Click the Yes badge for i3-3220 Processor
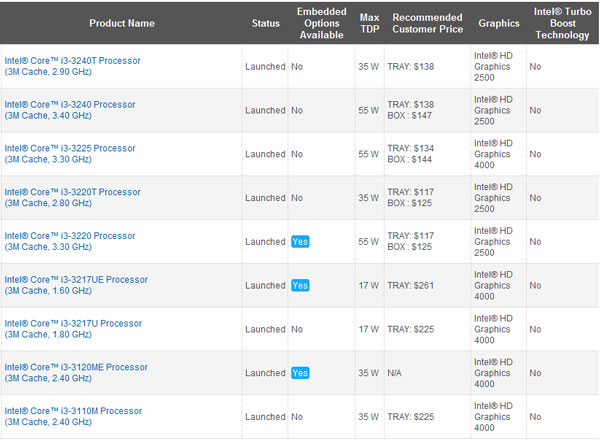 click(300, 242)
